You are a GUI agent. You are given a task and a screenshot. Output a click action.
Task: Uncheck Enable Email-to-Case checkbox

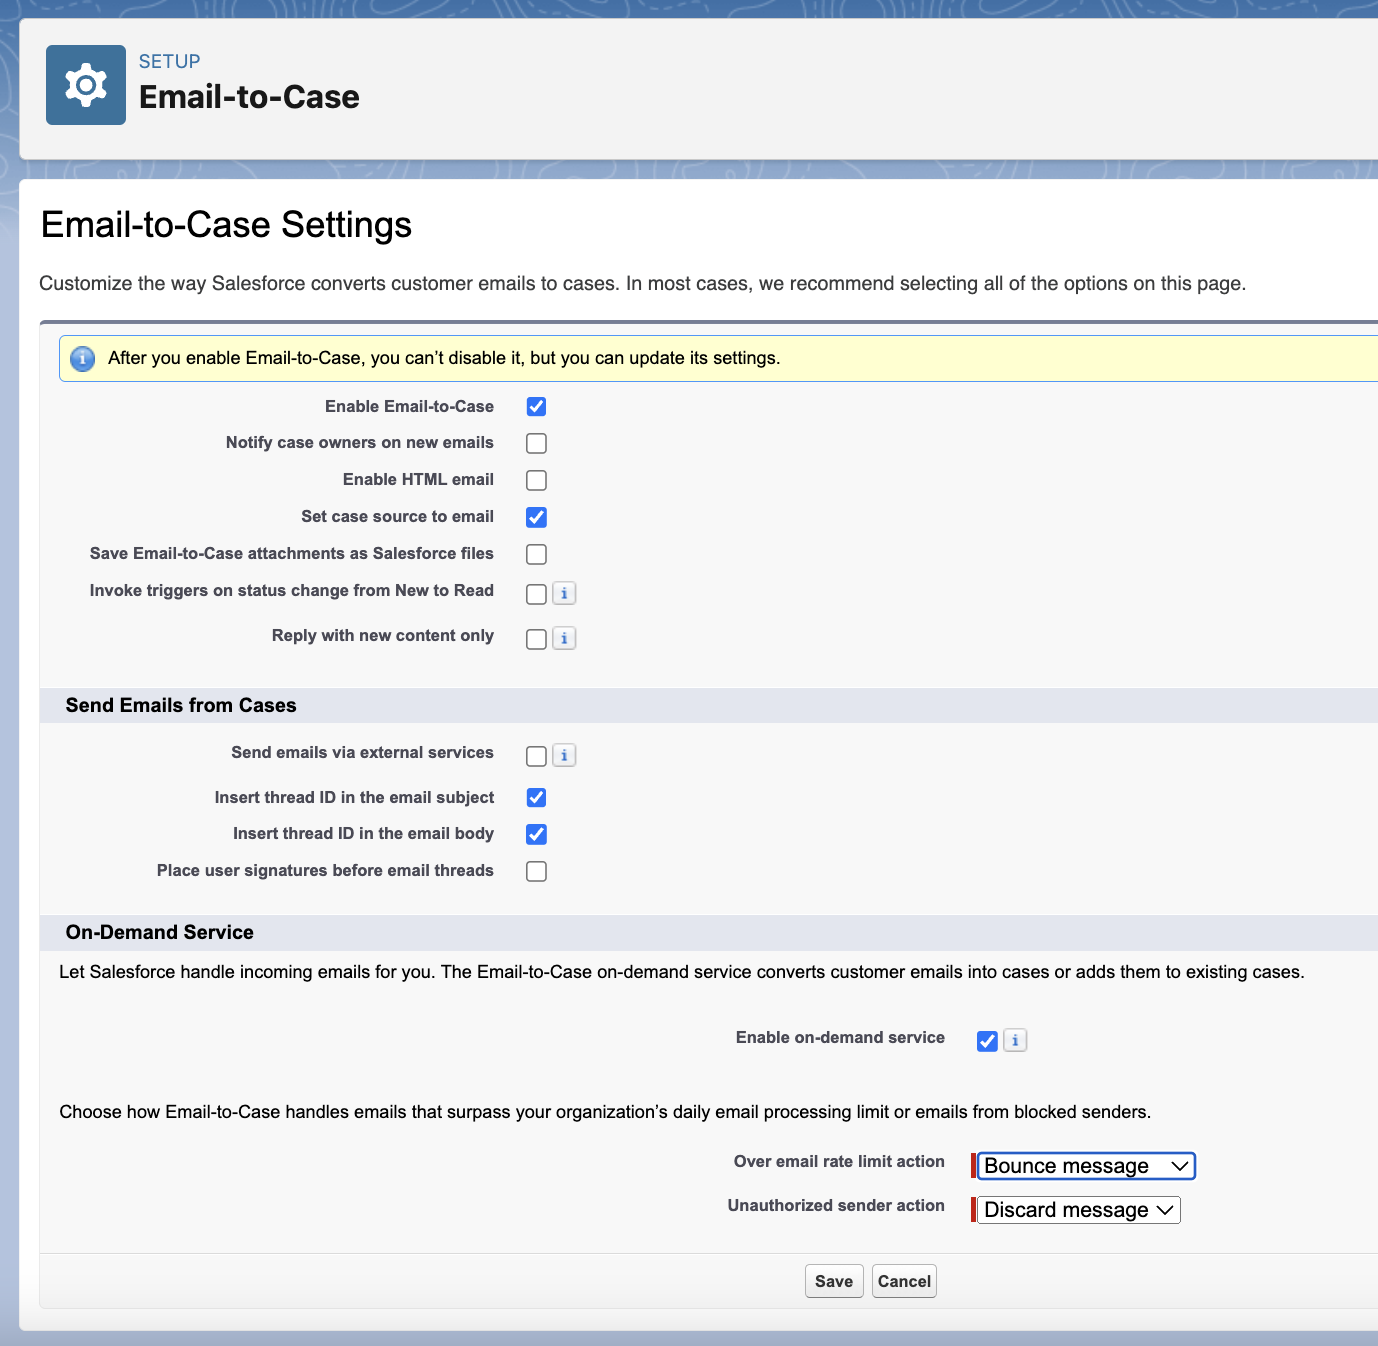click(x=536, y=406)
